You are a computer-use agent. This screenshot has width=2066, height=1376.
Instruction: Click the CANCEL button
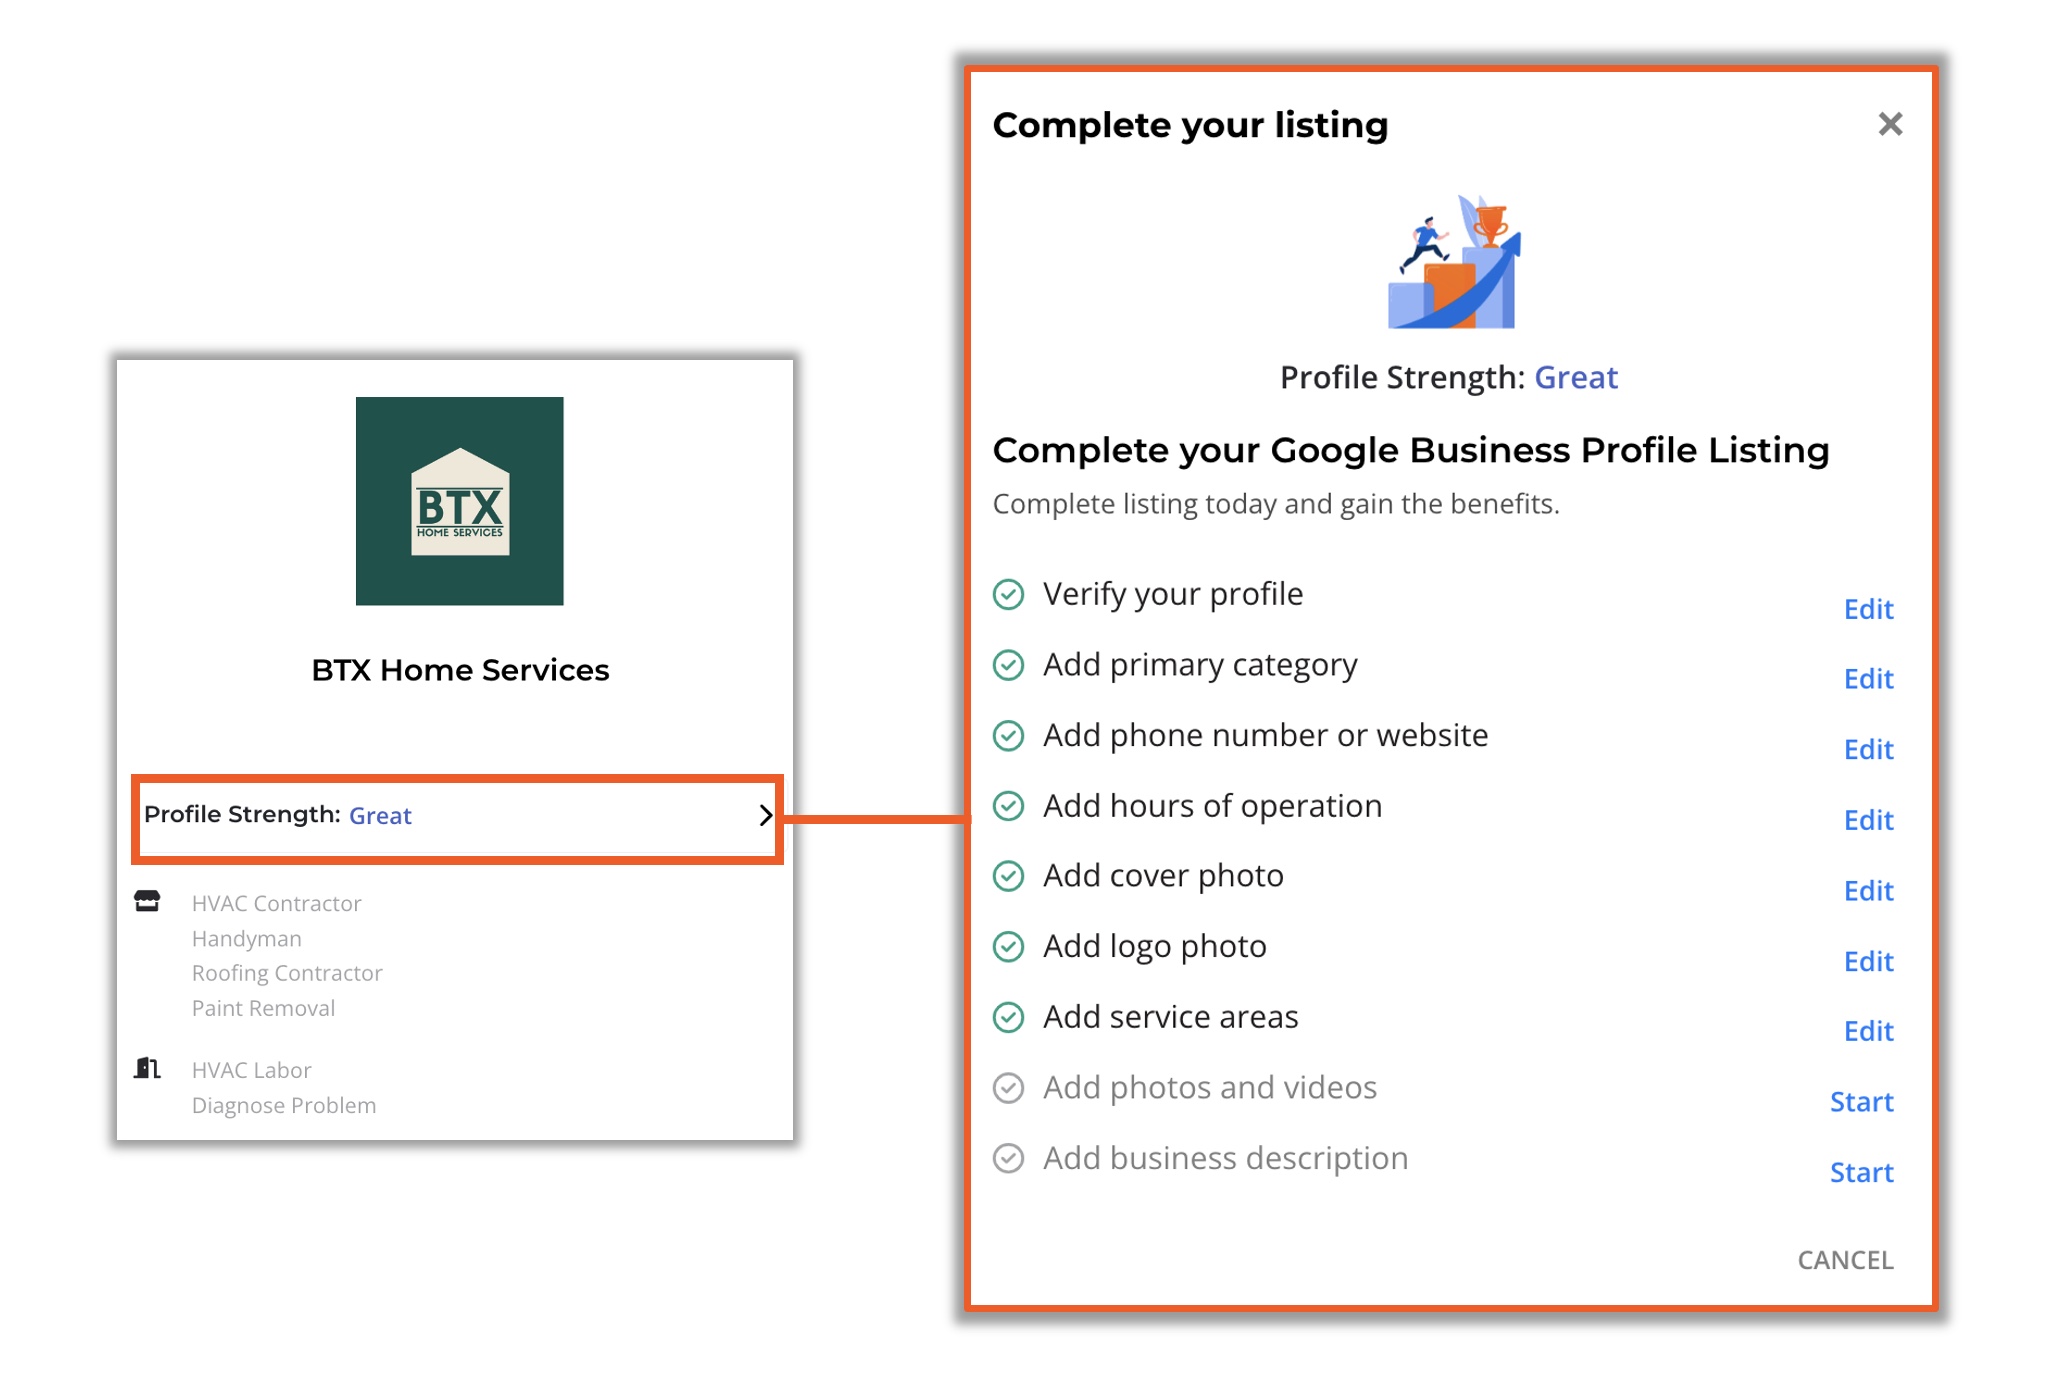(x=1845, y=1260)
